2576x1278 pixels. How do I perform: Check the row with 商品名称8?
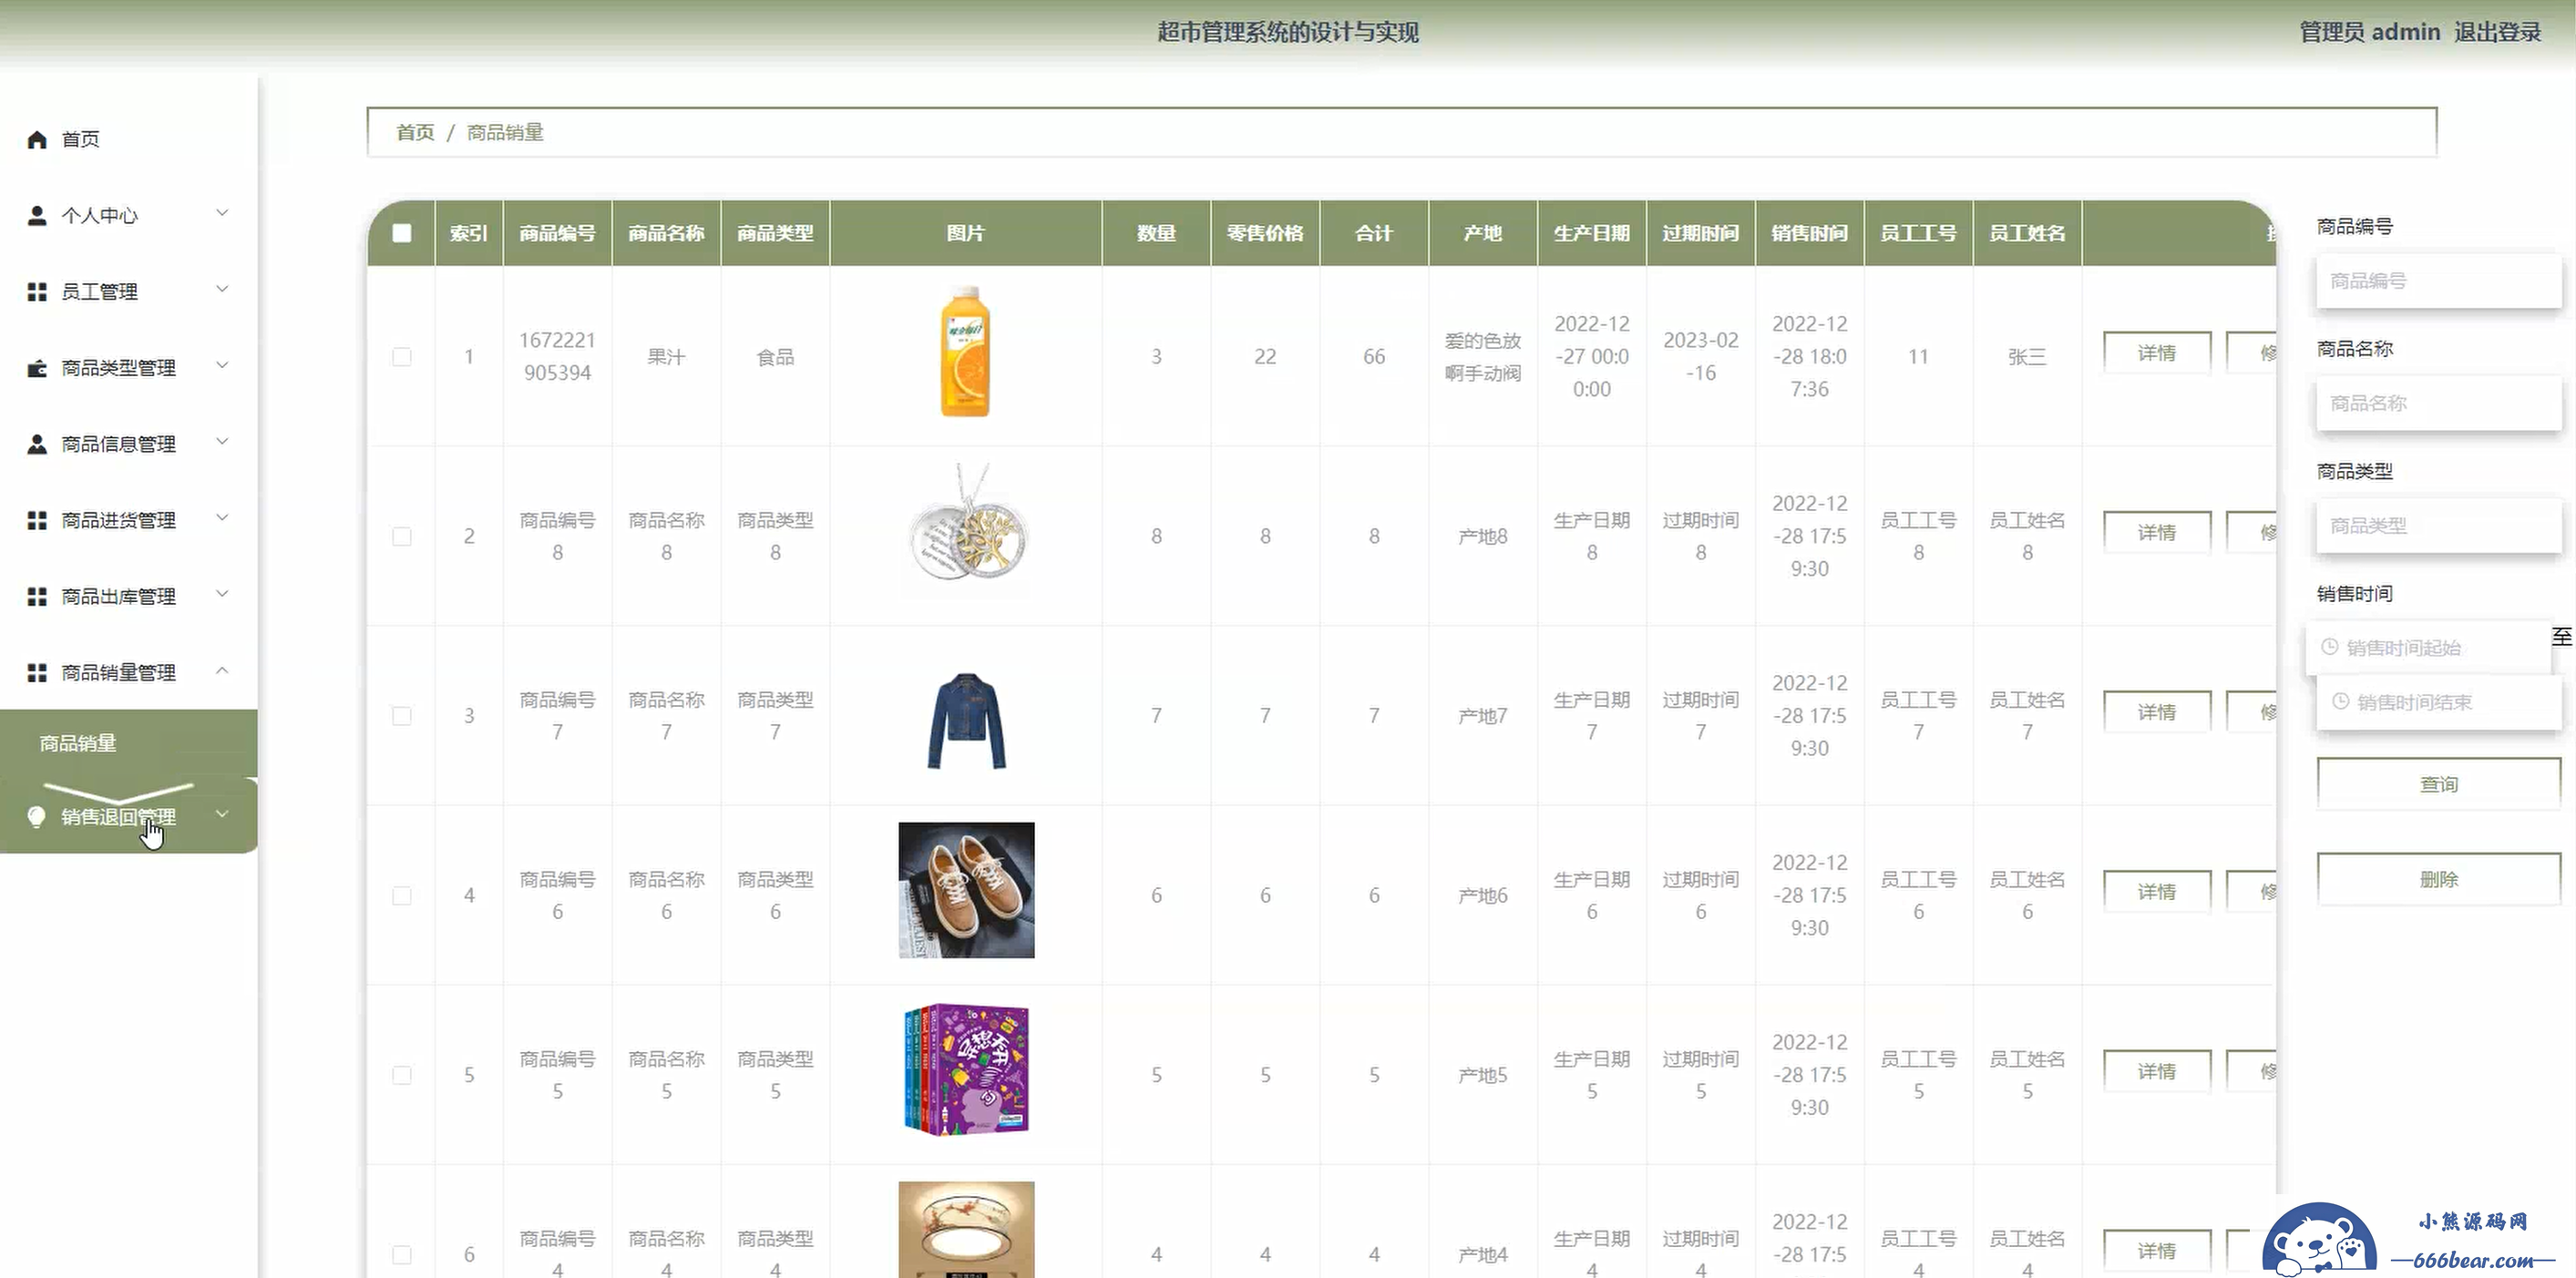[402, 536]
